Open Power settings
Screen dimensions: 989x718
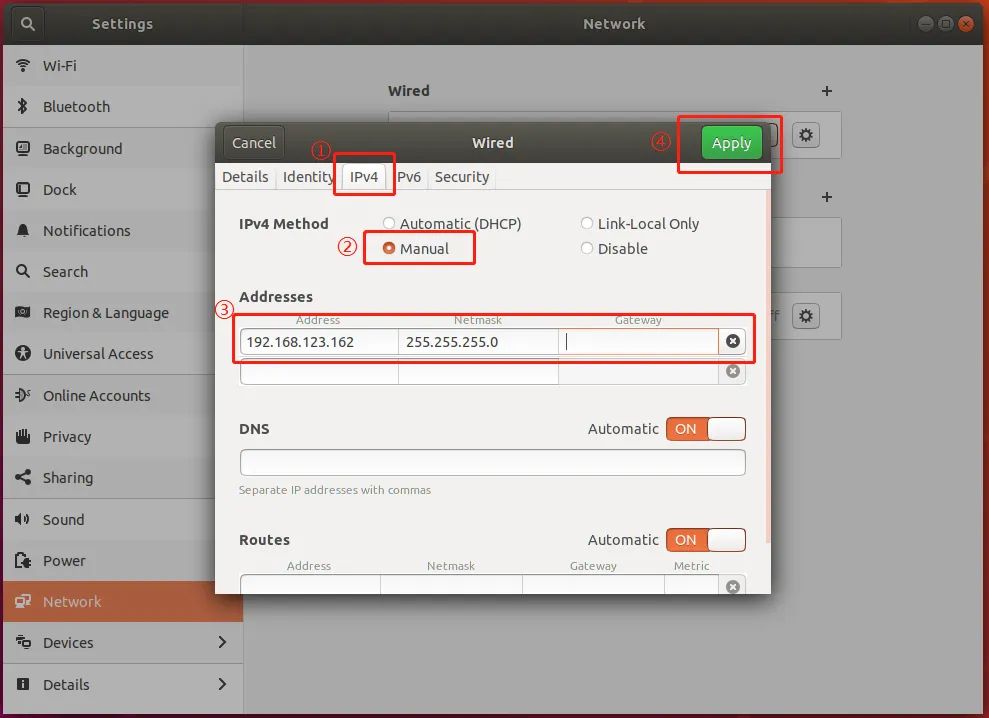pos(123,561)
